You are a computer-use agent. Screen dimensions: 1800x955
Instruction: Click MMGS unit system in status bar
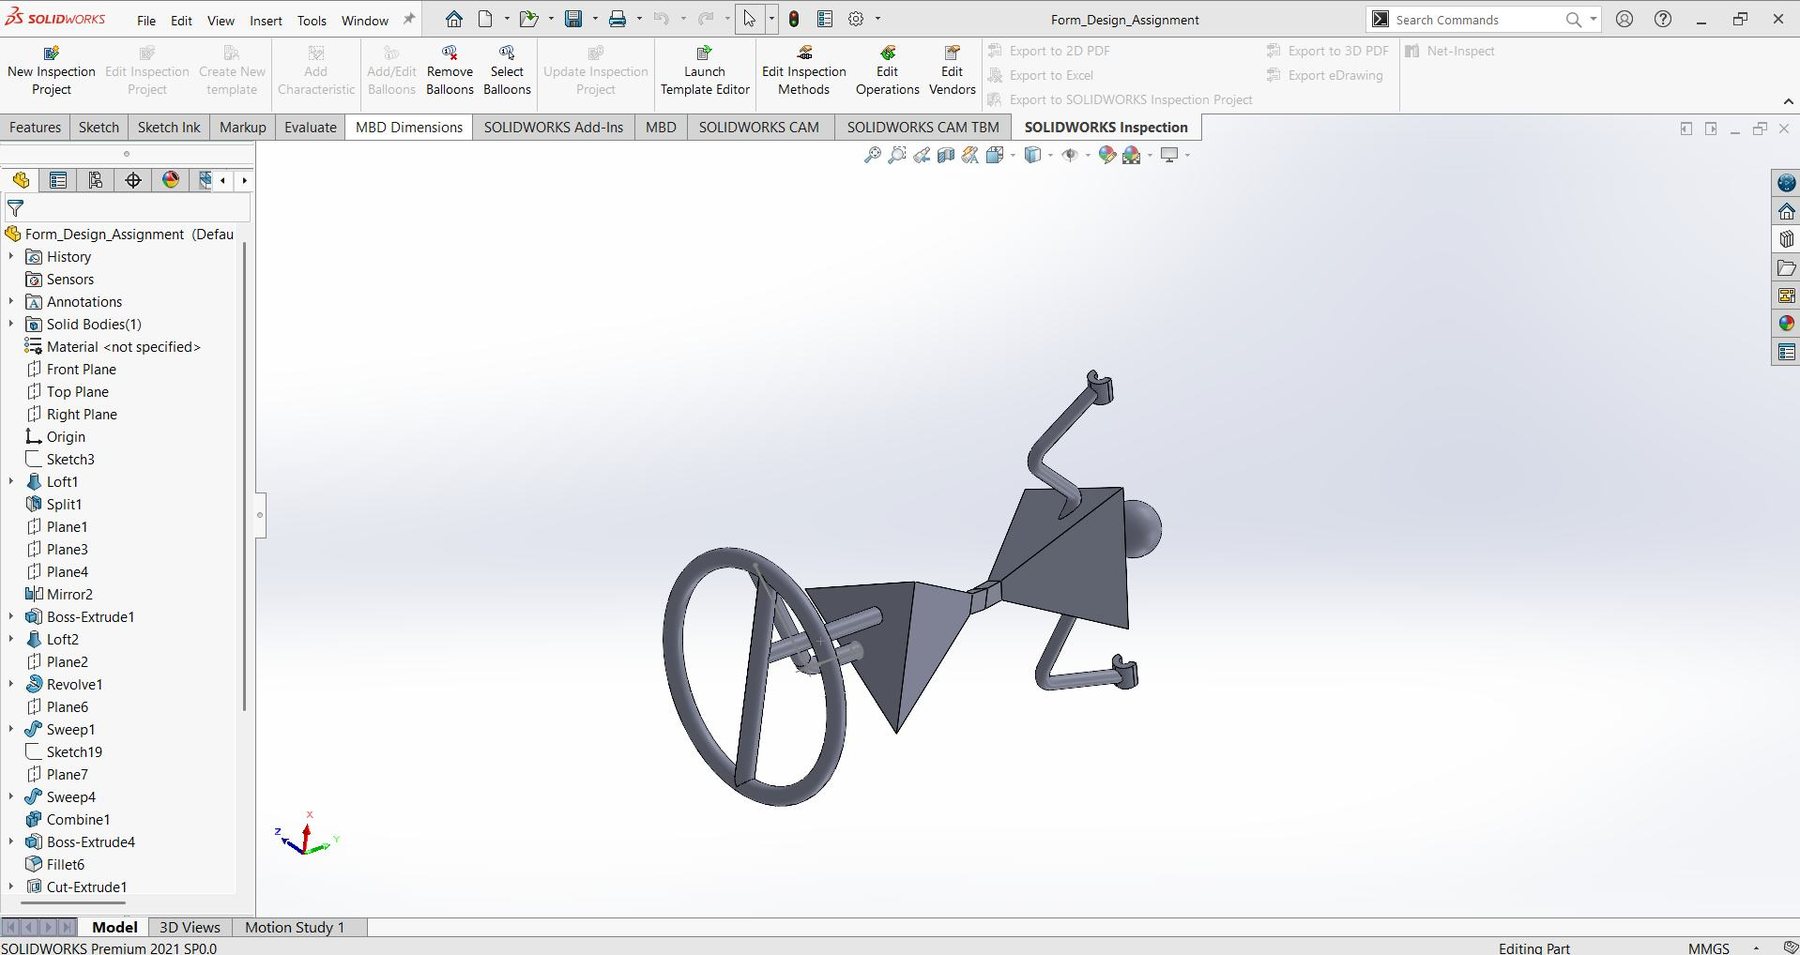(x=1708, y=947)
